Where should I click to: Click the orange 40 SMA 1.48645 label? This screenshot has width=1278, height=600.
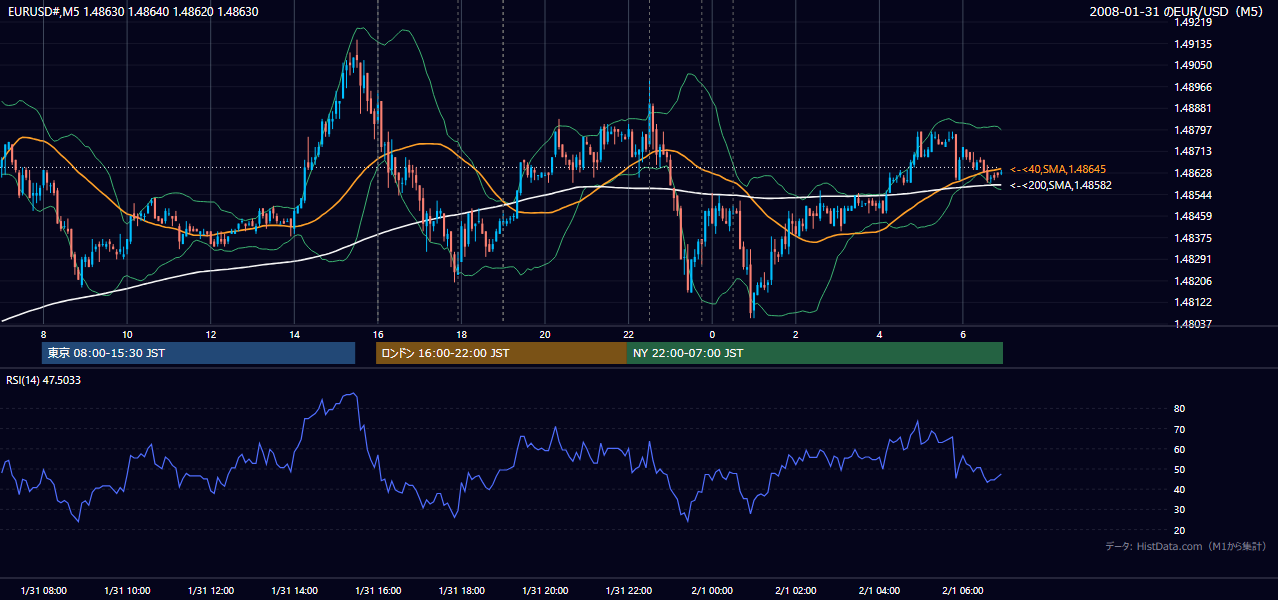1058,170
